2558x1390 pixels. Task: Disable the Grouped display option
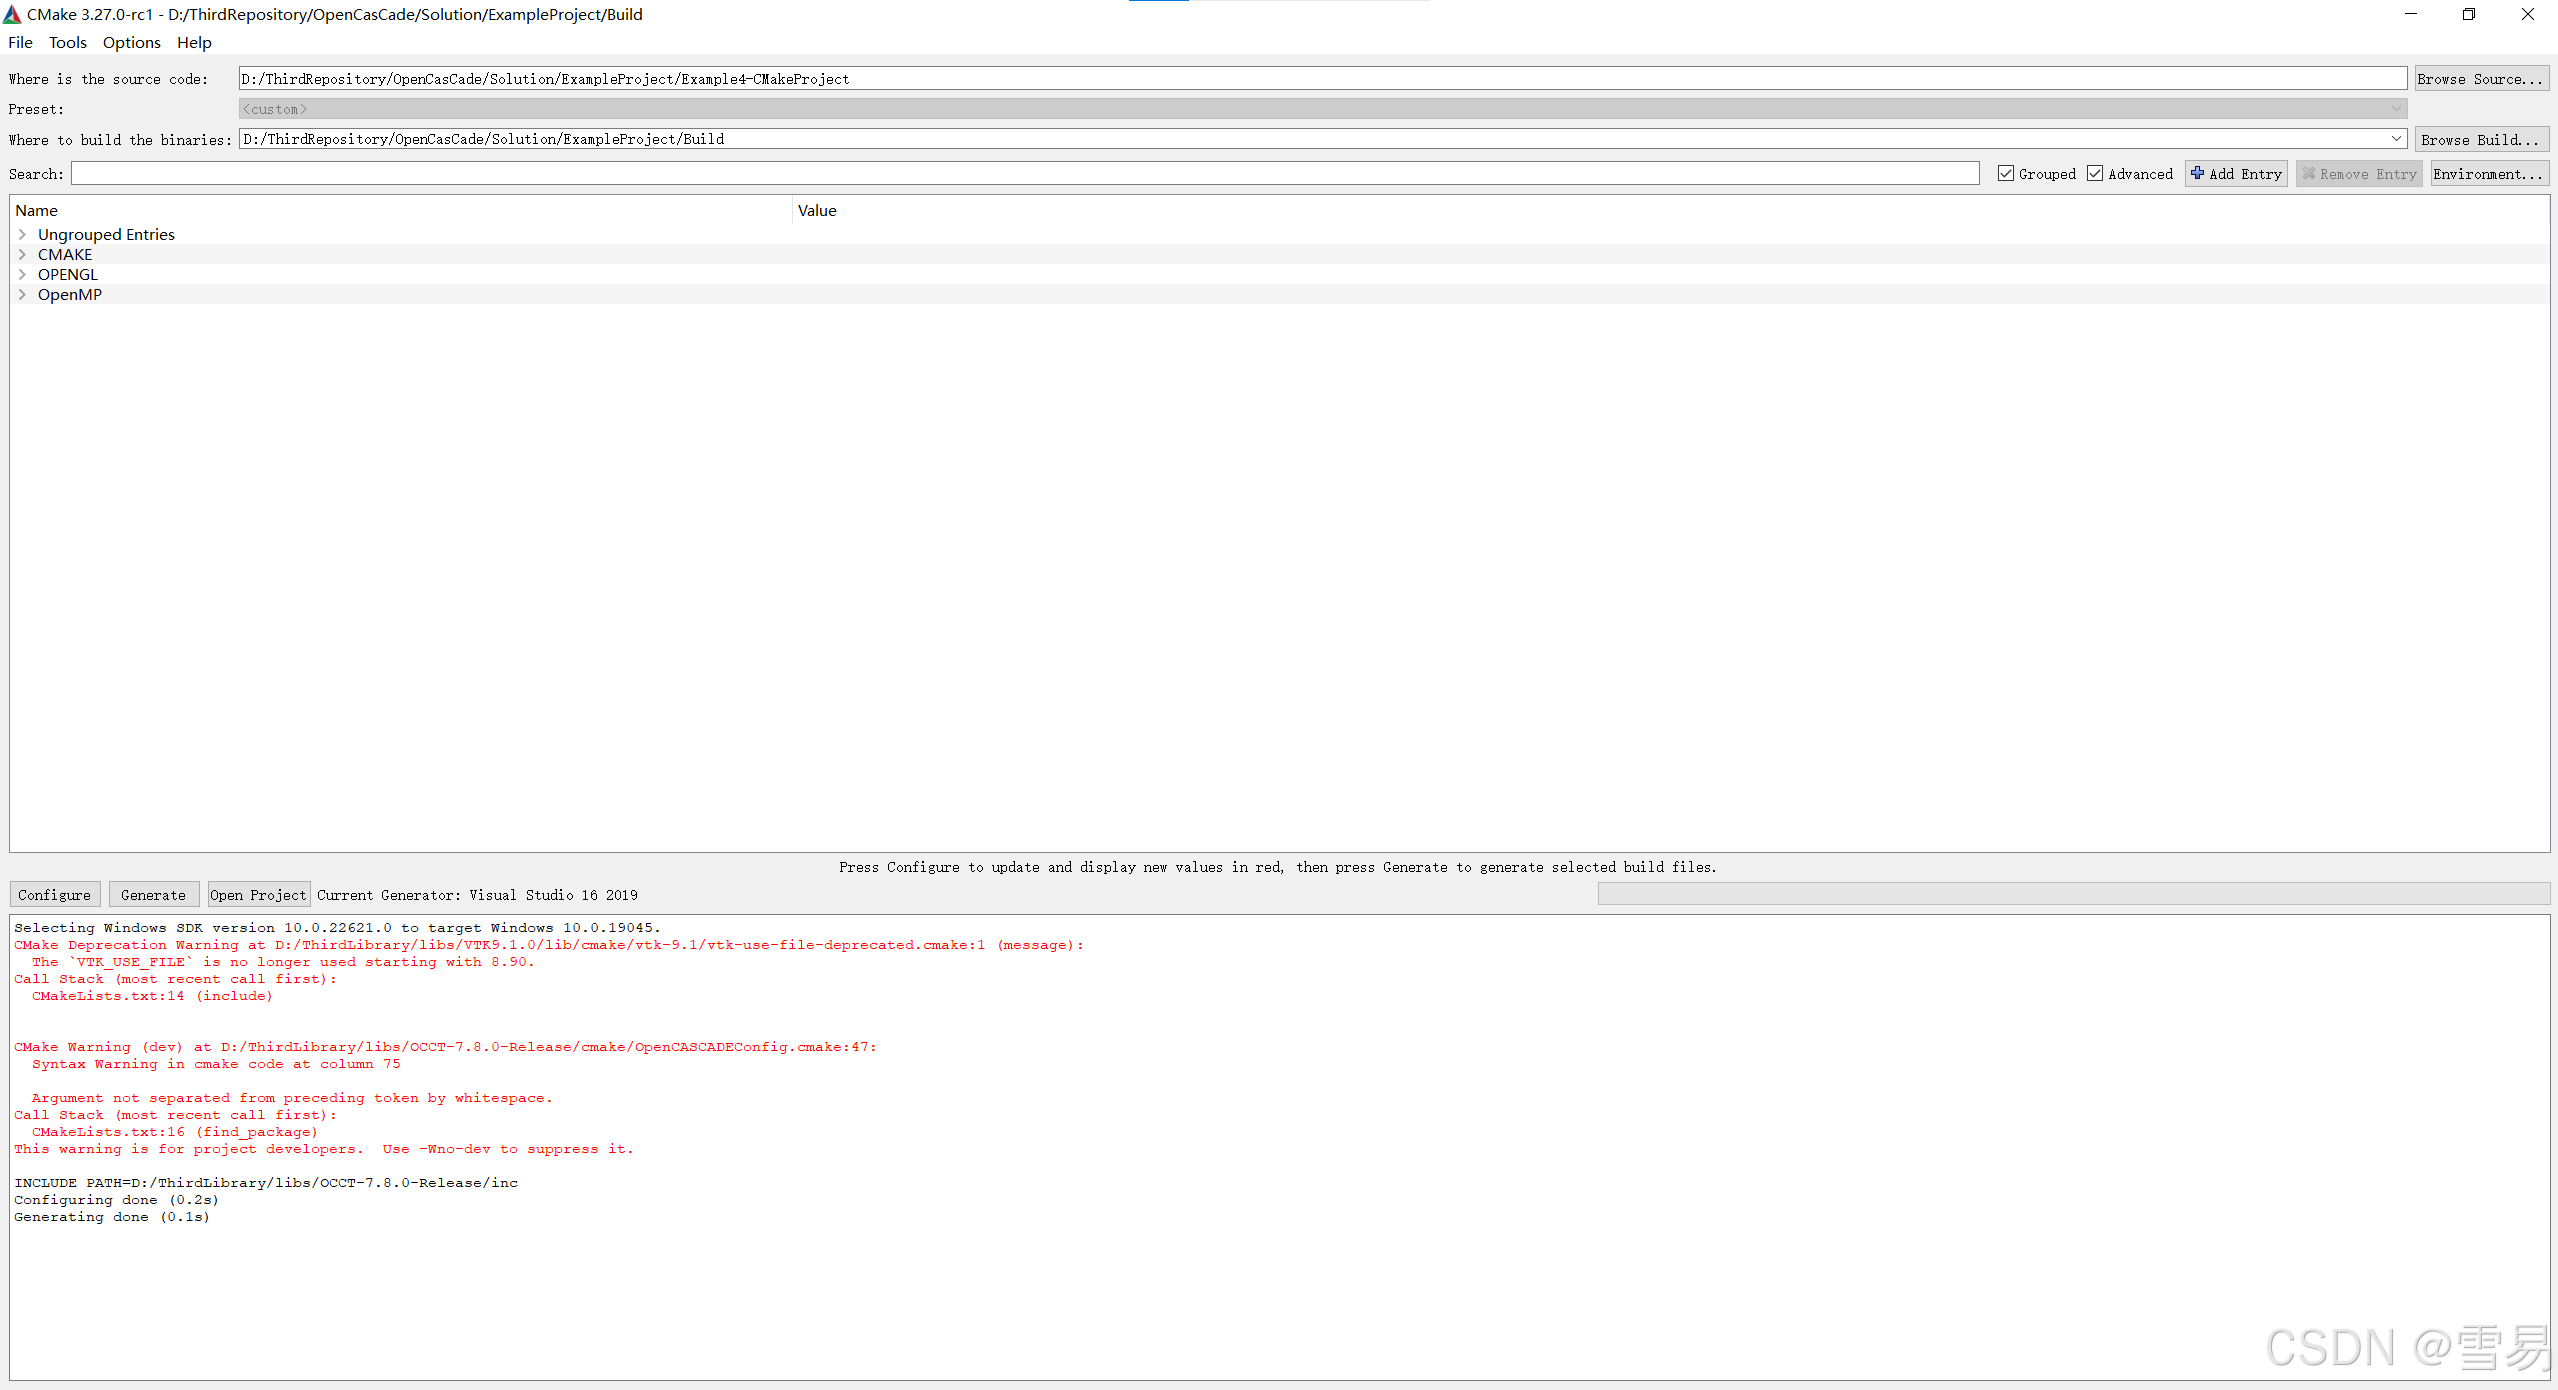tap(2005, 172)
